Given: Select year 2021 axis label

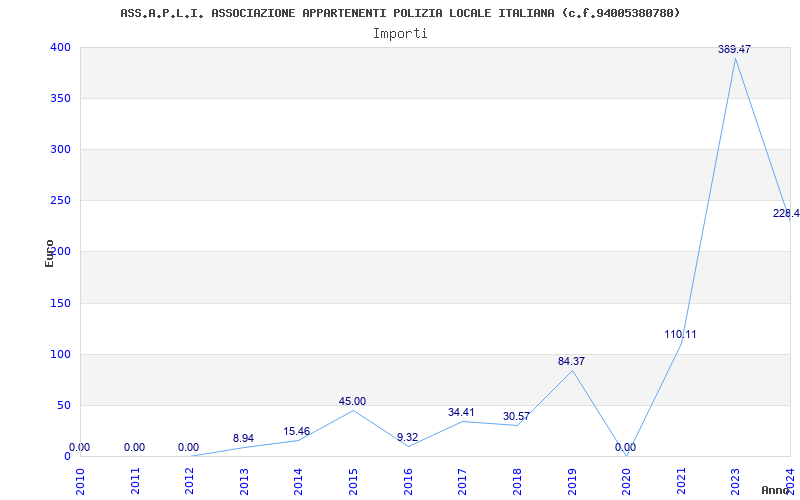Looking at the screenshot, I should point(681,480).
